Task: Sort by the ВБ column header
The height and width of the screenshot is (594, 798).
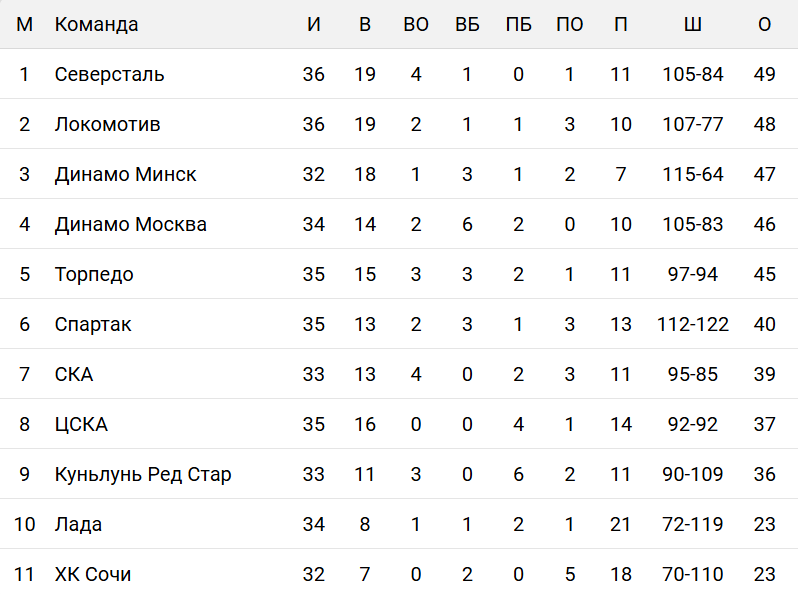Action: (x=467, y=24)
